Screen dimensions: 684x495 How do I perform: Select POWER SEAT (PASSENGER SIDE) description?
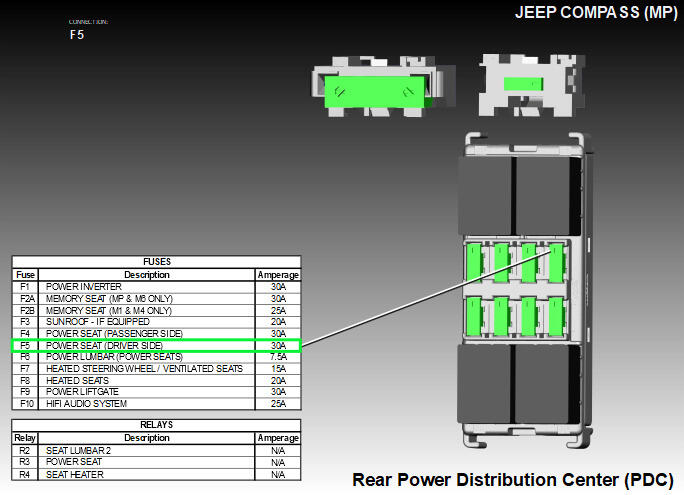[114, 334]
